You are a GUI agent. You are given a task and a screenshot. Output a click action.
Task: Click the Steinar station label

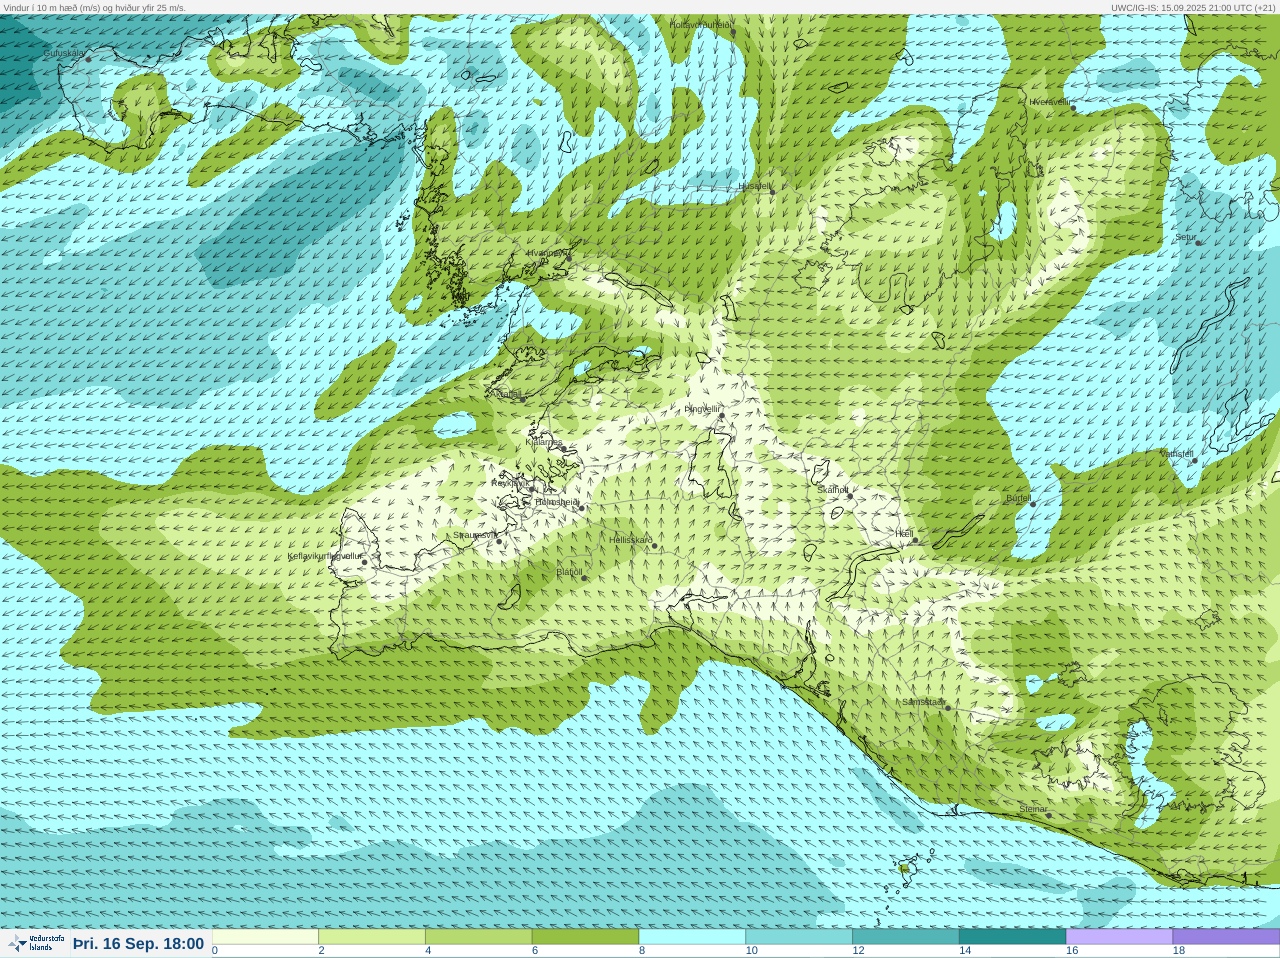(1033, 809)
